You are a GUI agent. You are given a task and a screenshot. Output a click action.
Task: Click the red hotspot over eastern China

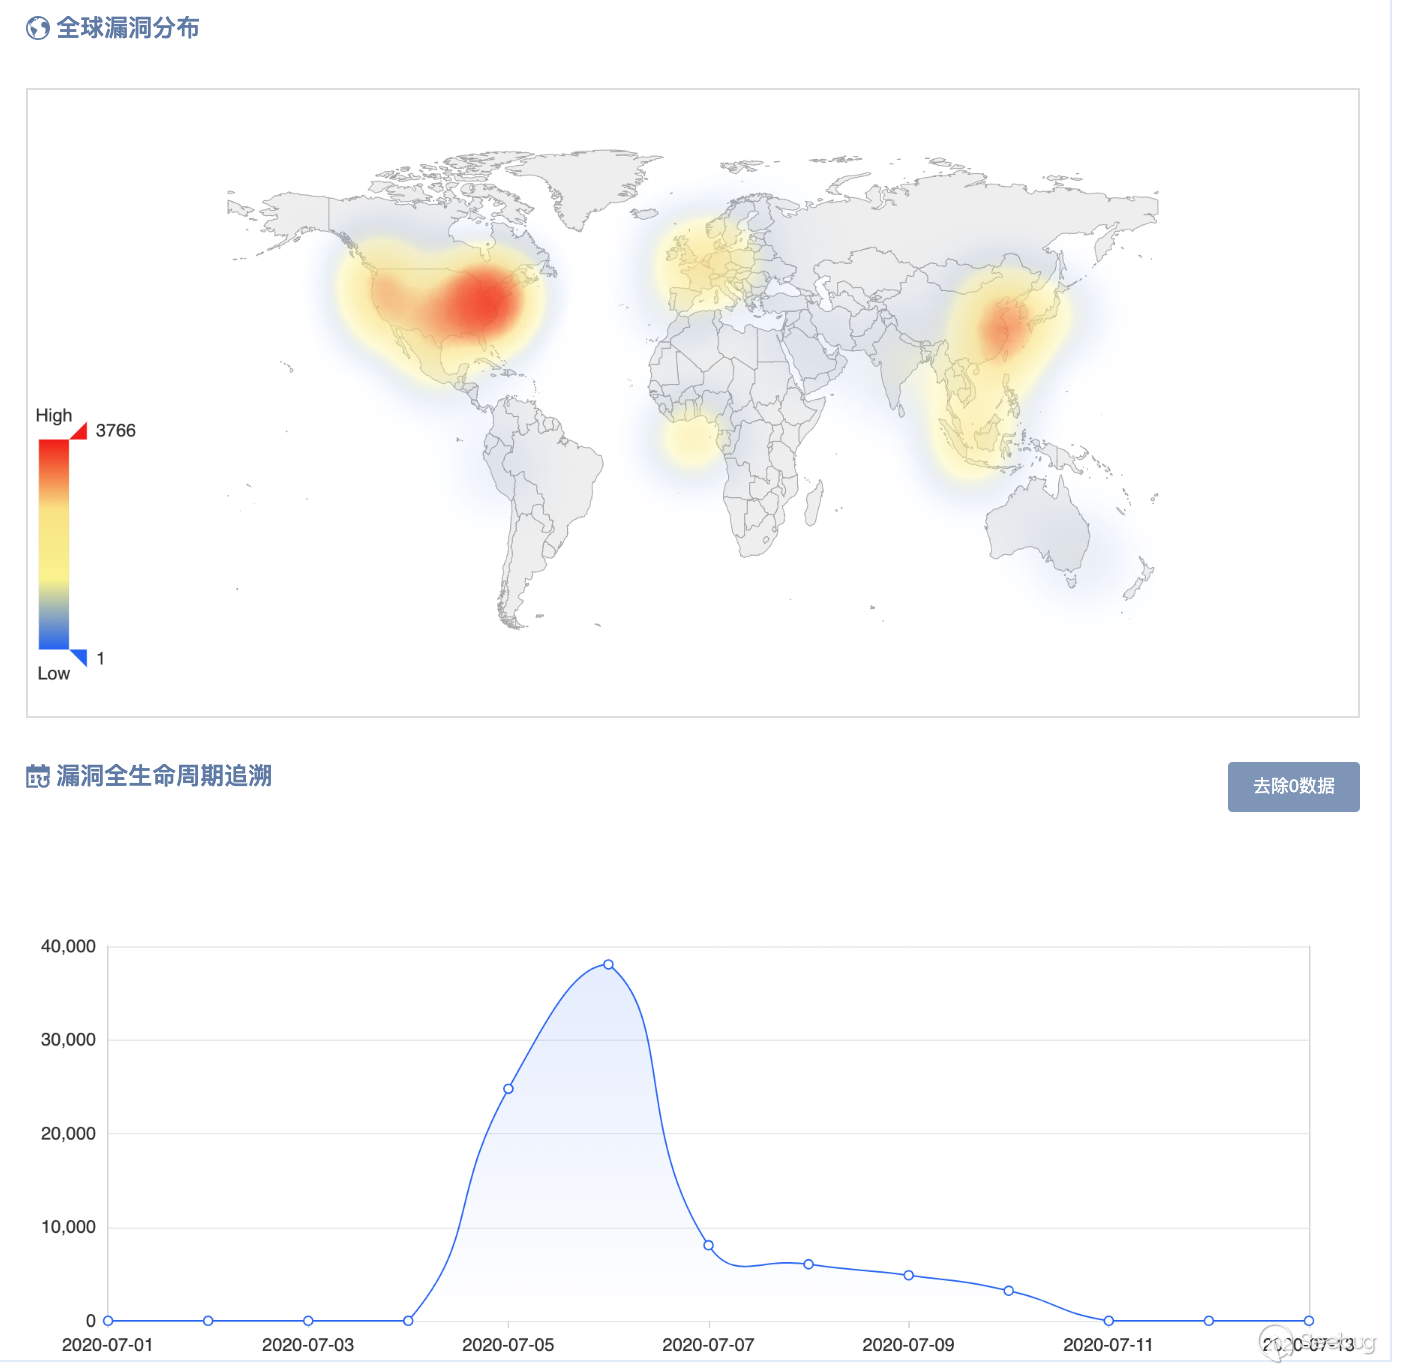pos(1003,327)
